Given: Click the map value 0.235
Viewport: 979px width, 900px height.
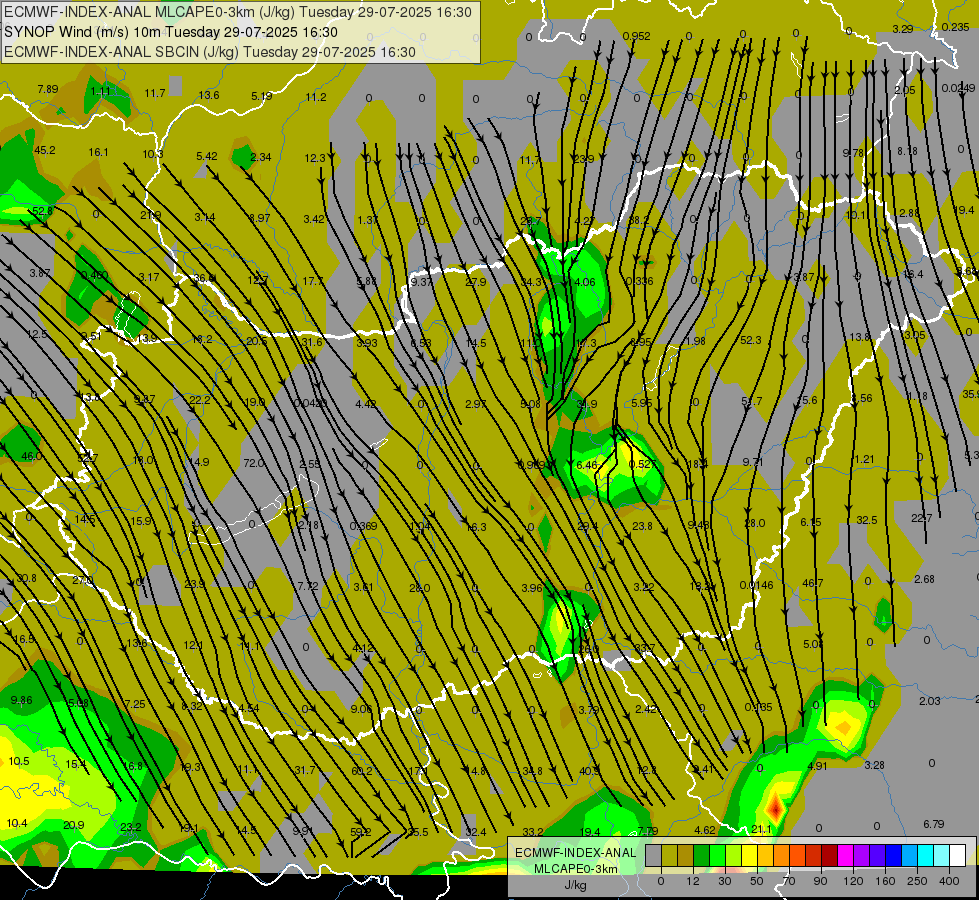Looking at the screenshot, I should click(955, 27).
